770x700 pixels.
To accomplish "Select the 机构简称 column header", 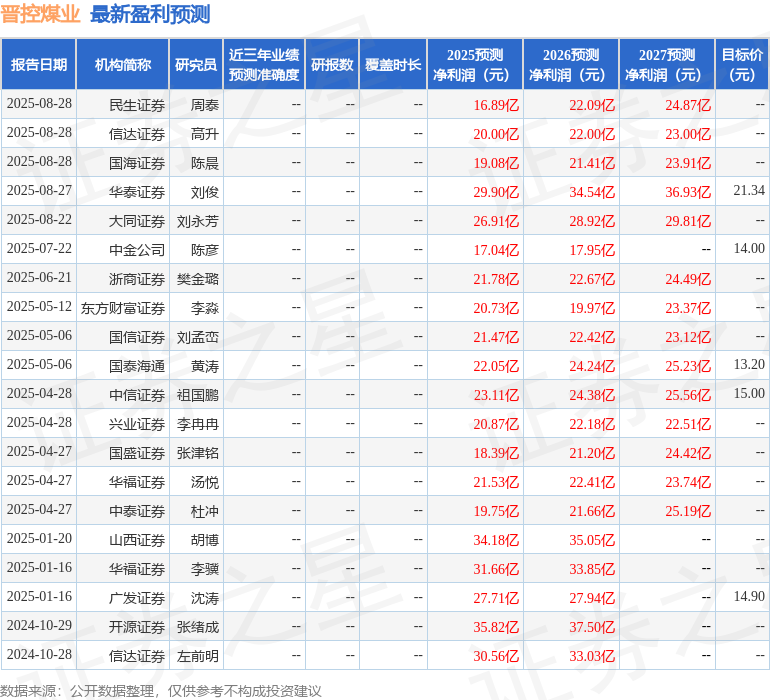I will (x=123, y=64).
